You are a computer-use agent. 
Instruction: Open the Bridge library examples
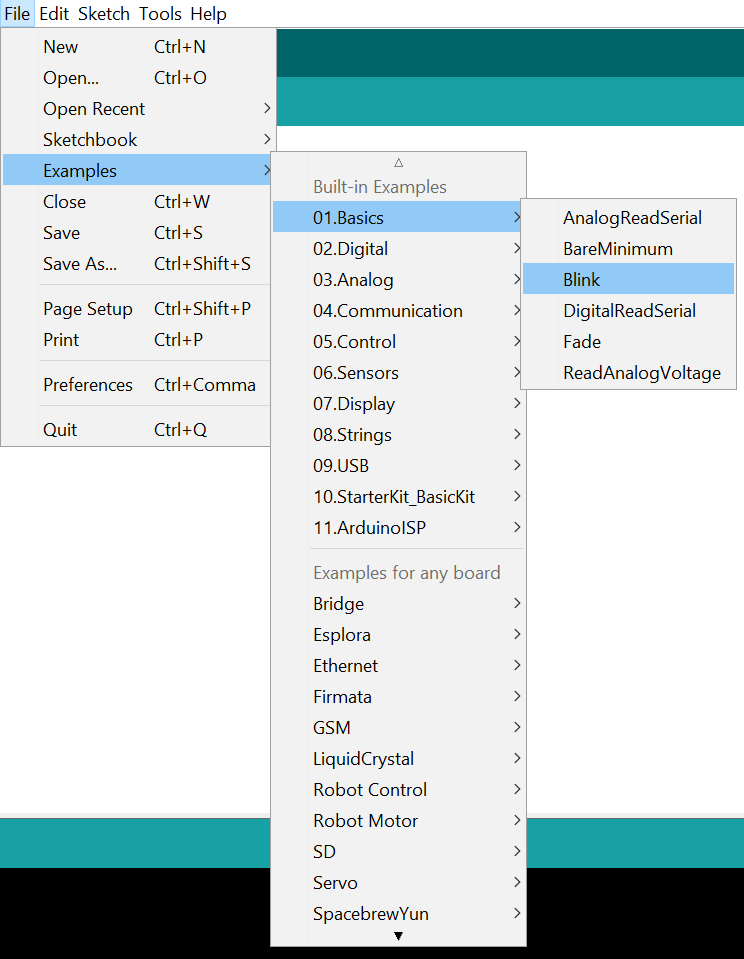[398, 604]
